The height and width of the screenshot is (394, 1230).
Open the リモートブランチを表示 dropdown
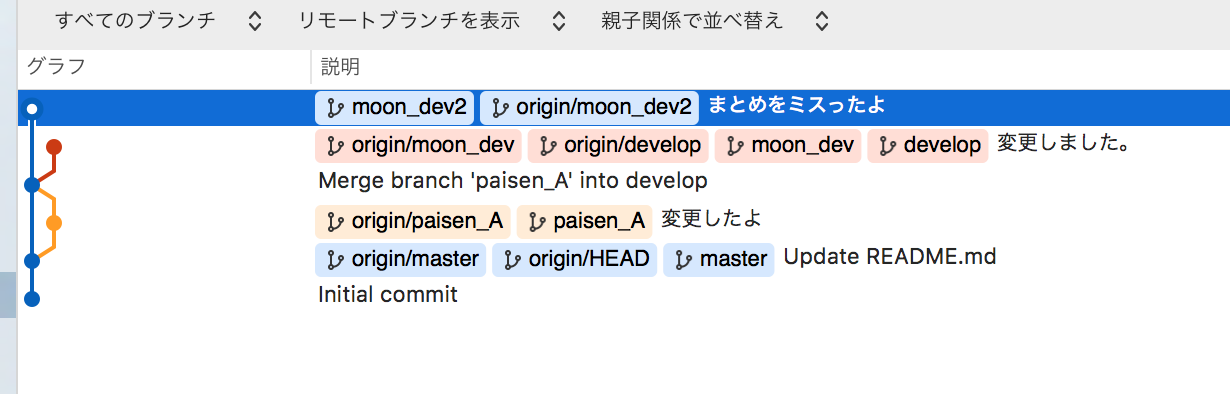[x=433, y=21]
